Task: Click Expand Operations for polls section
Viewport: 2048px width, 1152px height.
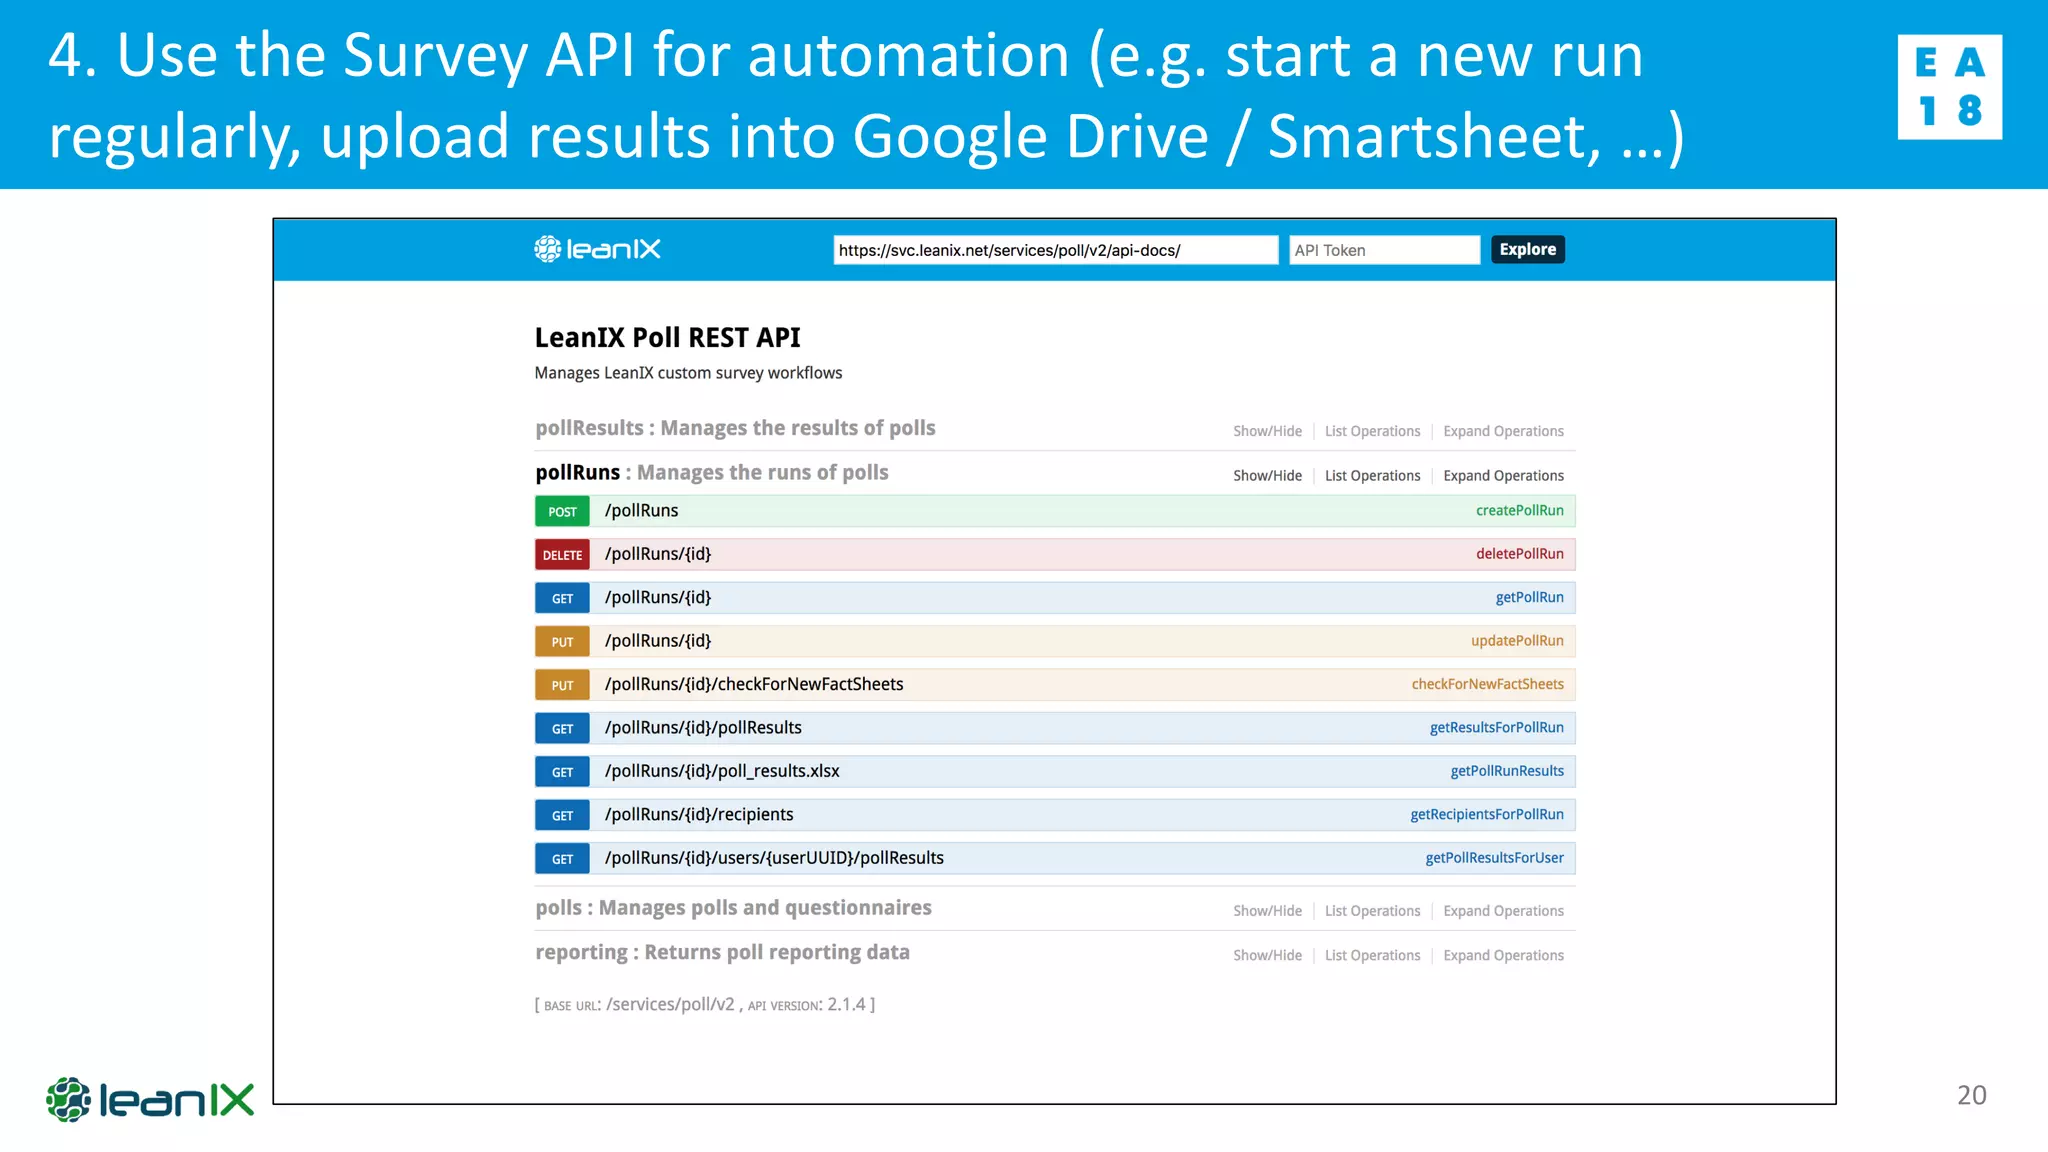Action: (x=1503, y=911)
